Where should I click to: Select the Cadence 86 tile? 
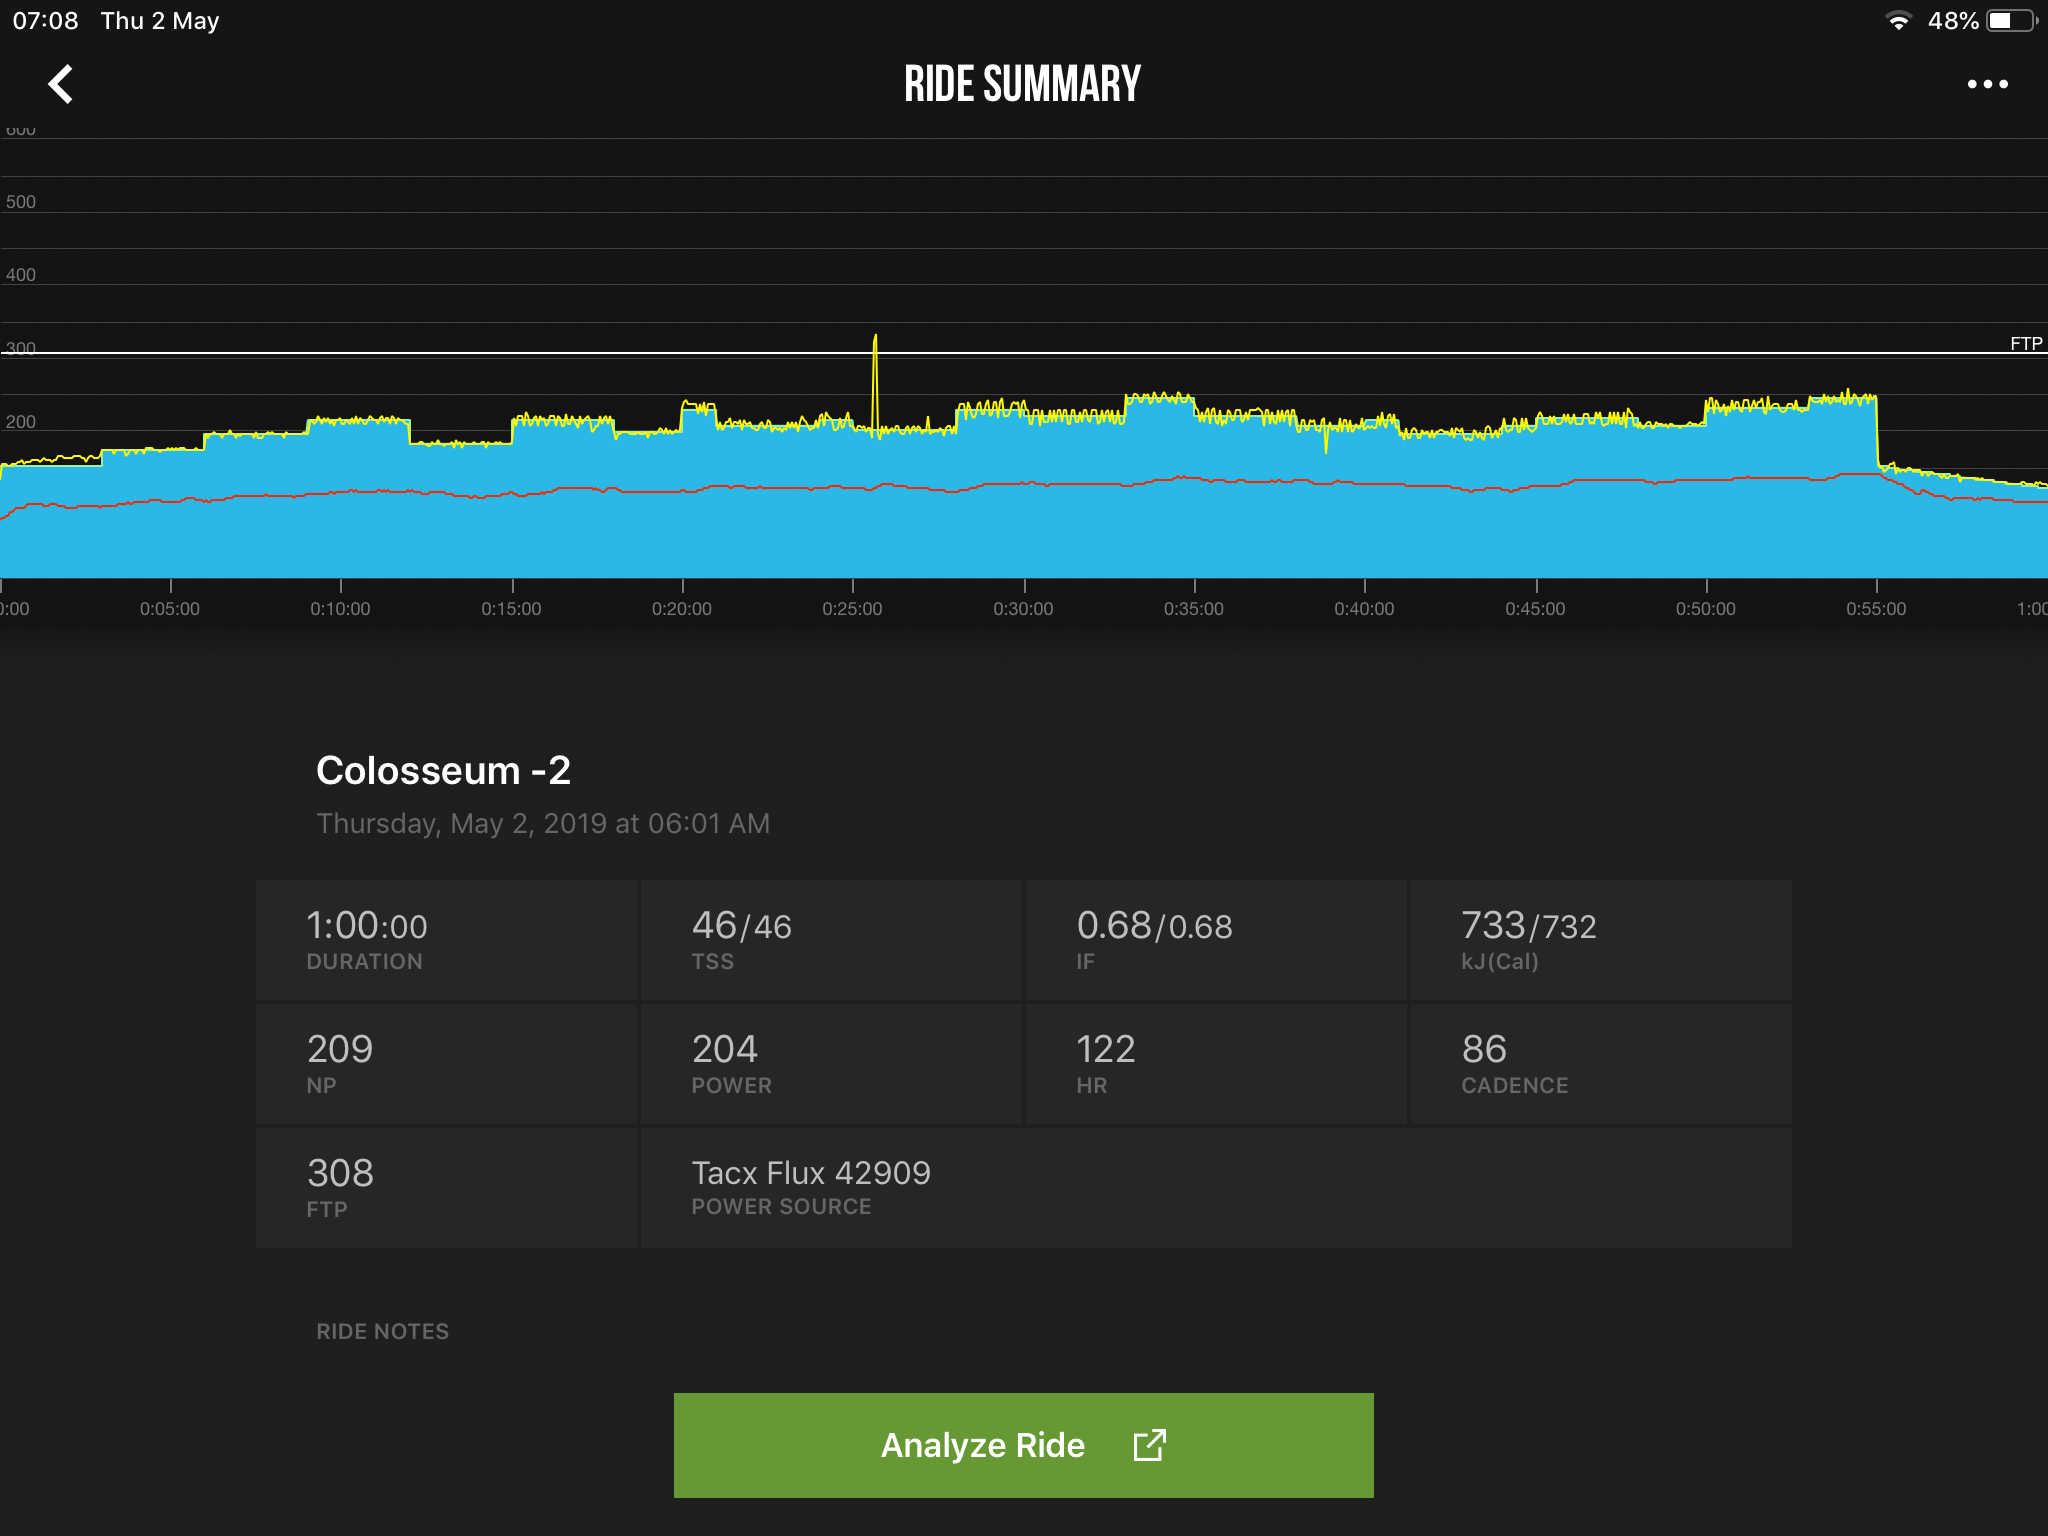point(1601,1064)
